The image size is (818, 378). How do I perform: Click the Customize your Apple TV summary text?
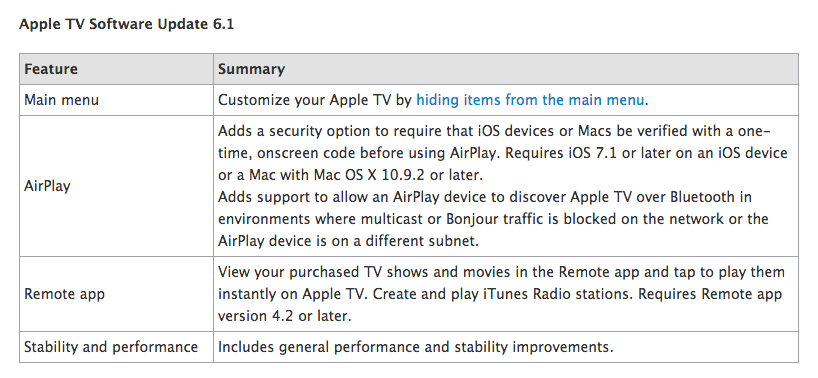(x=433, y=100)
